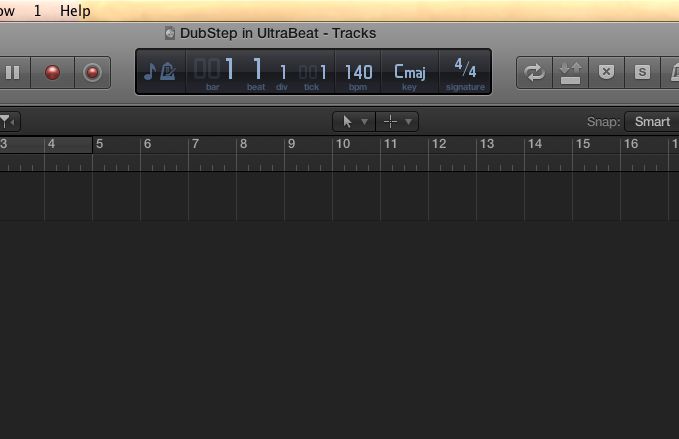This screenshot has height=439, width=679.
Task: Click the note icon in the LCD display
Action: [x=149, y=72]
